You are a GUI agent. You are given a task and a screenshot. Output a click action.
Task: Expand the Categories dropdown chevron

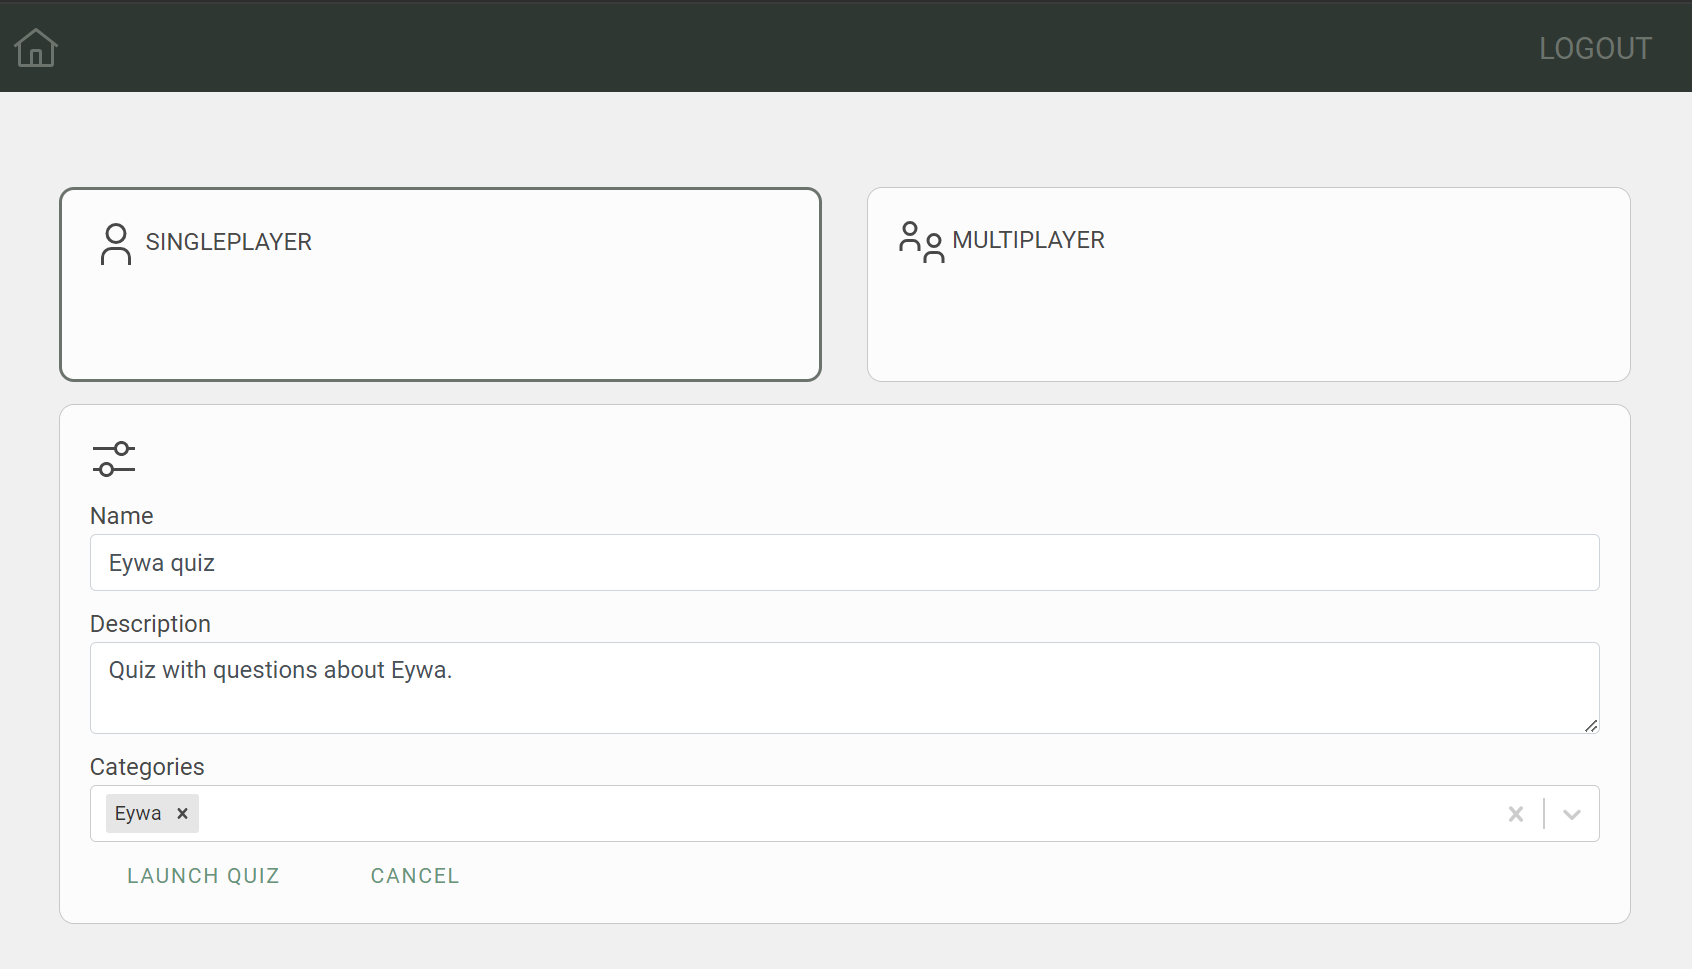[1571, 814]
